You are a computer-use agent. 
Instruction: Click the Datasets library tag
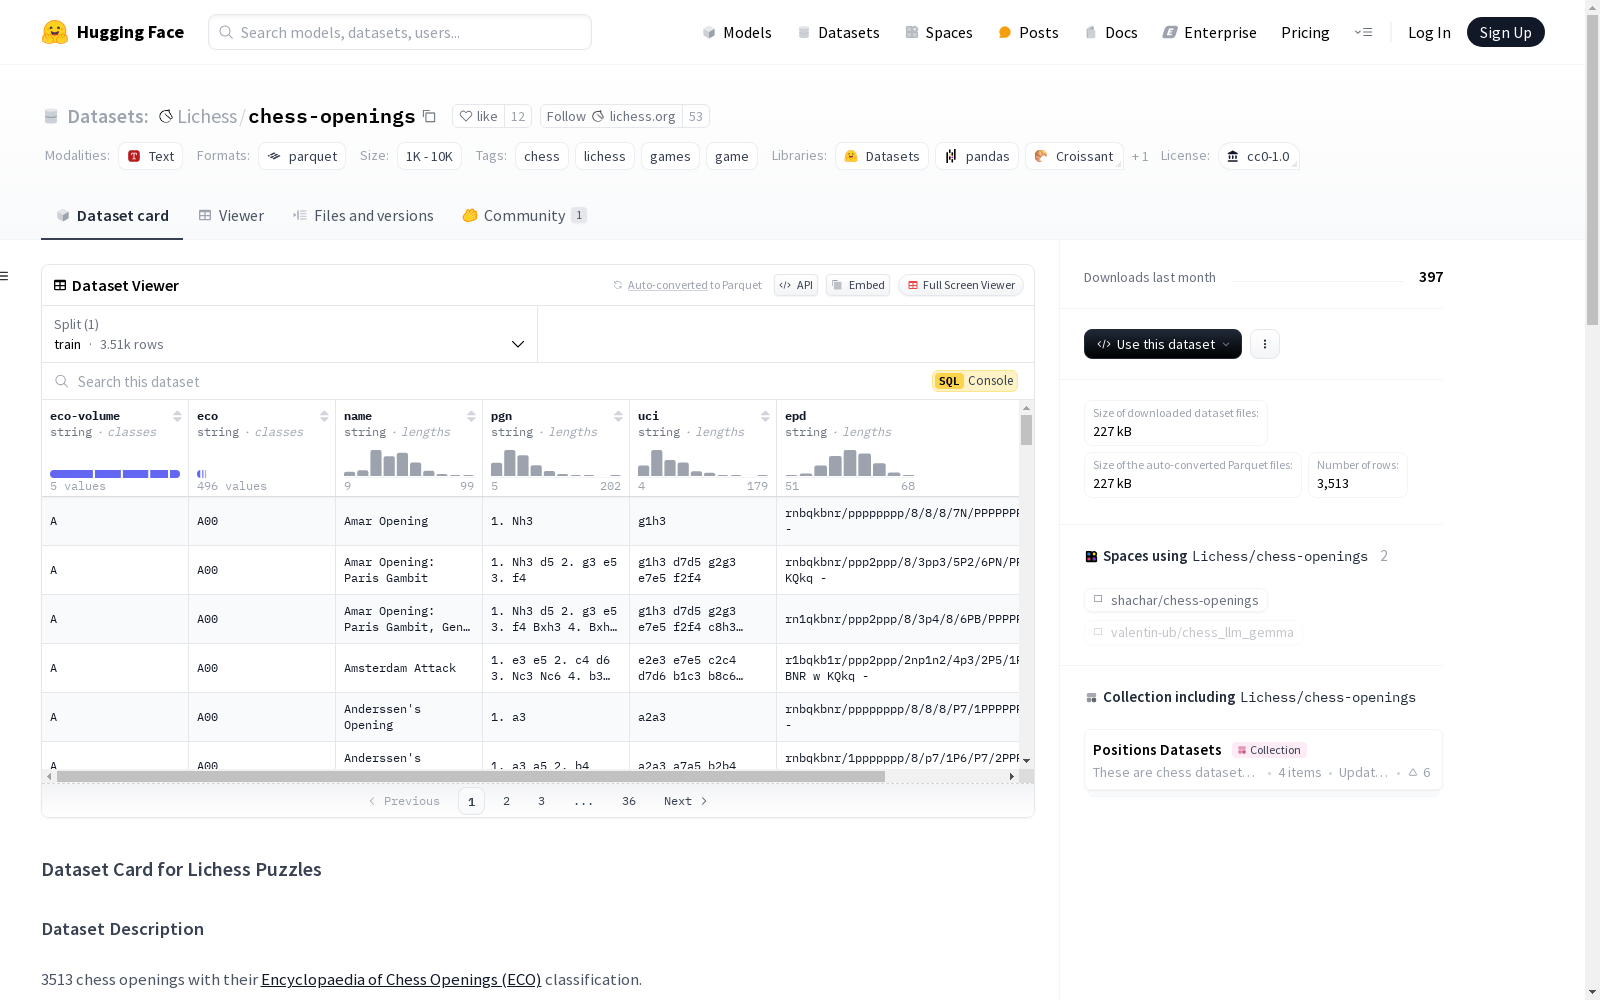[x=882, y=156]
